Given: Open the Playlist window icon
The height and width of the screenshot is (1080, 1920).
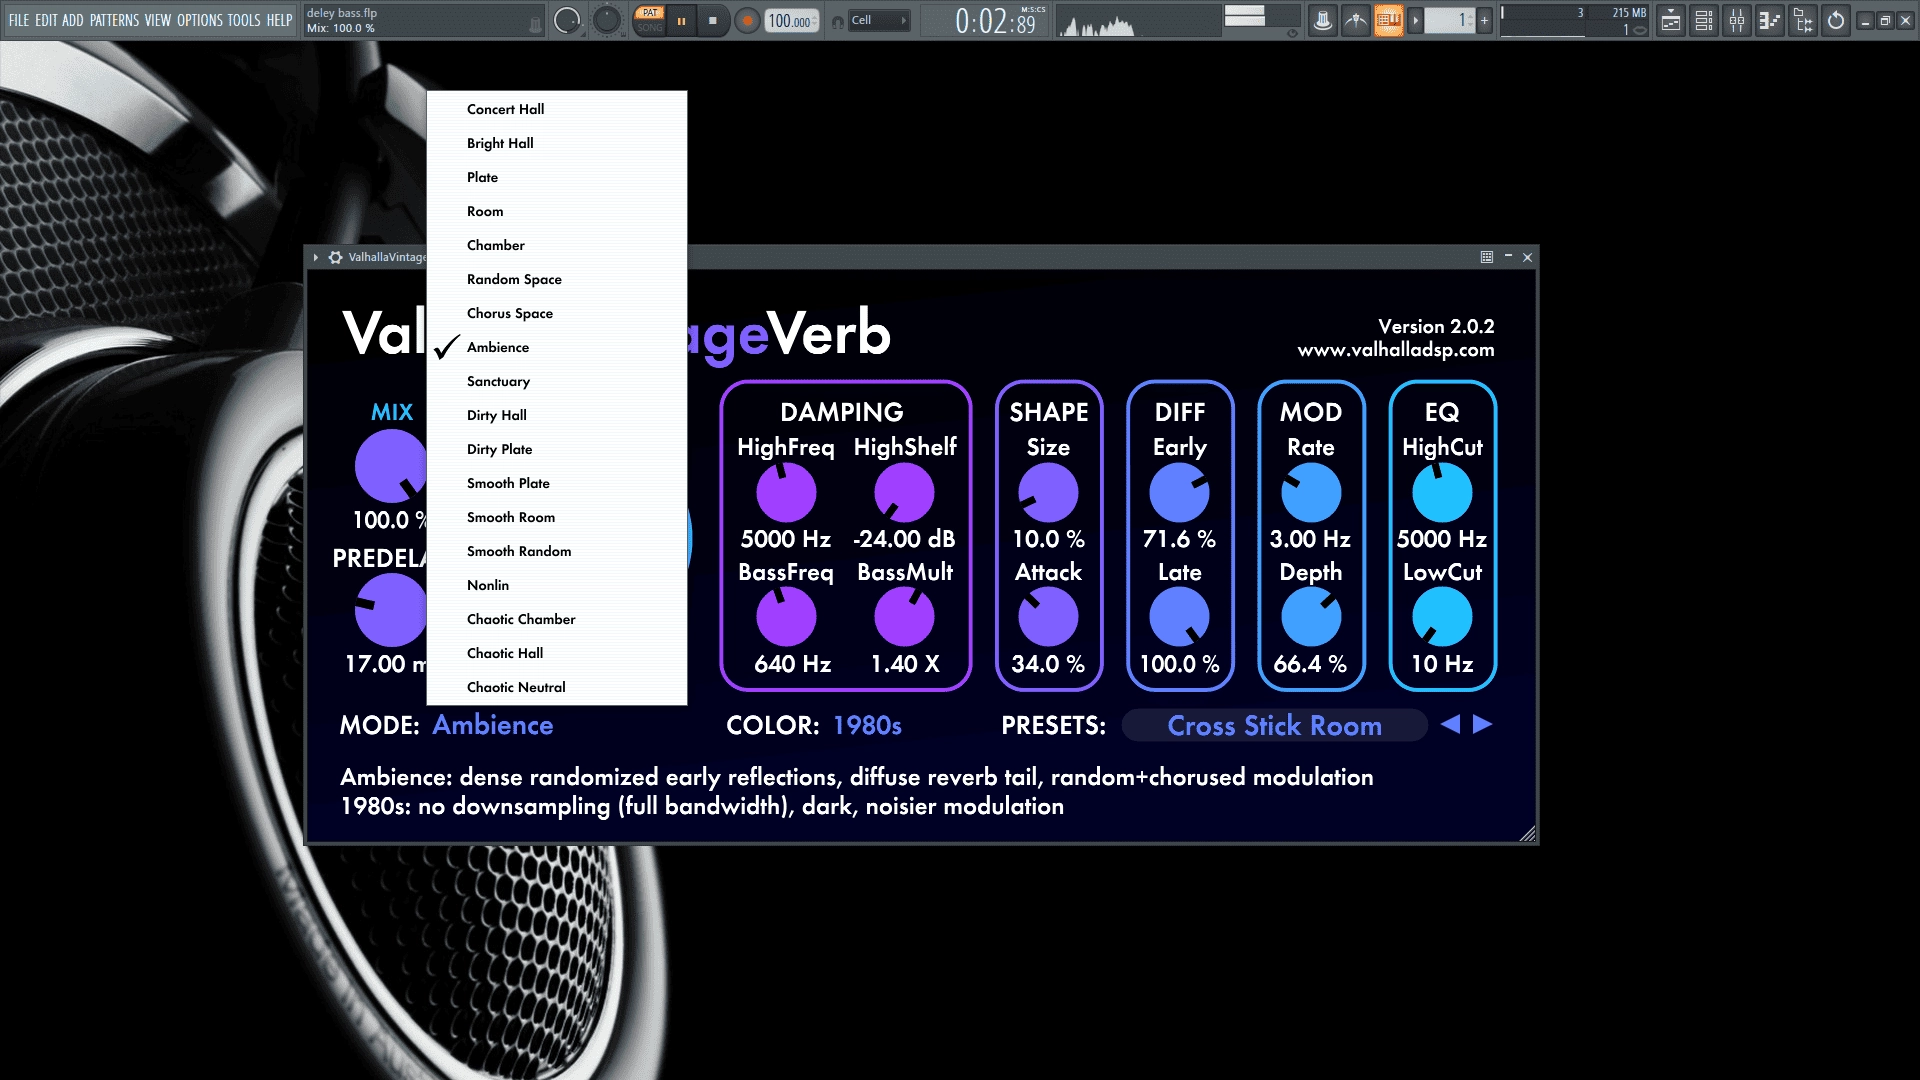Looking at the screenshot, I should 1671,20.
